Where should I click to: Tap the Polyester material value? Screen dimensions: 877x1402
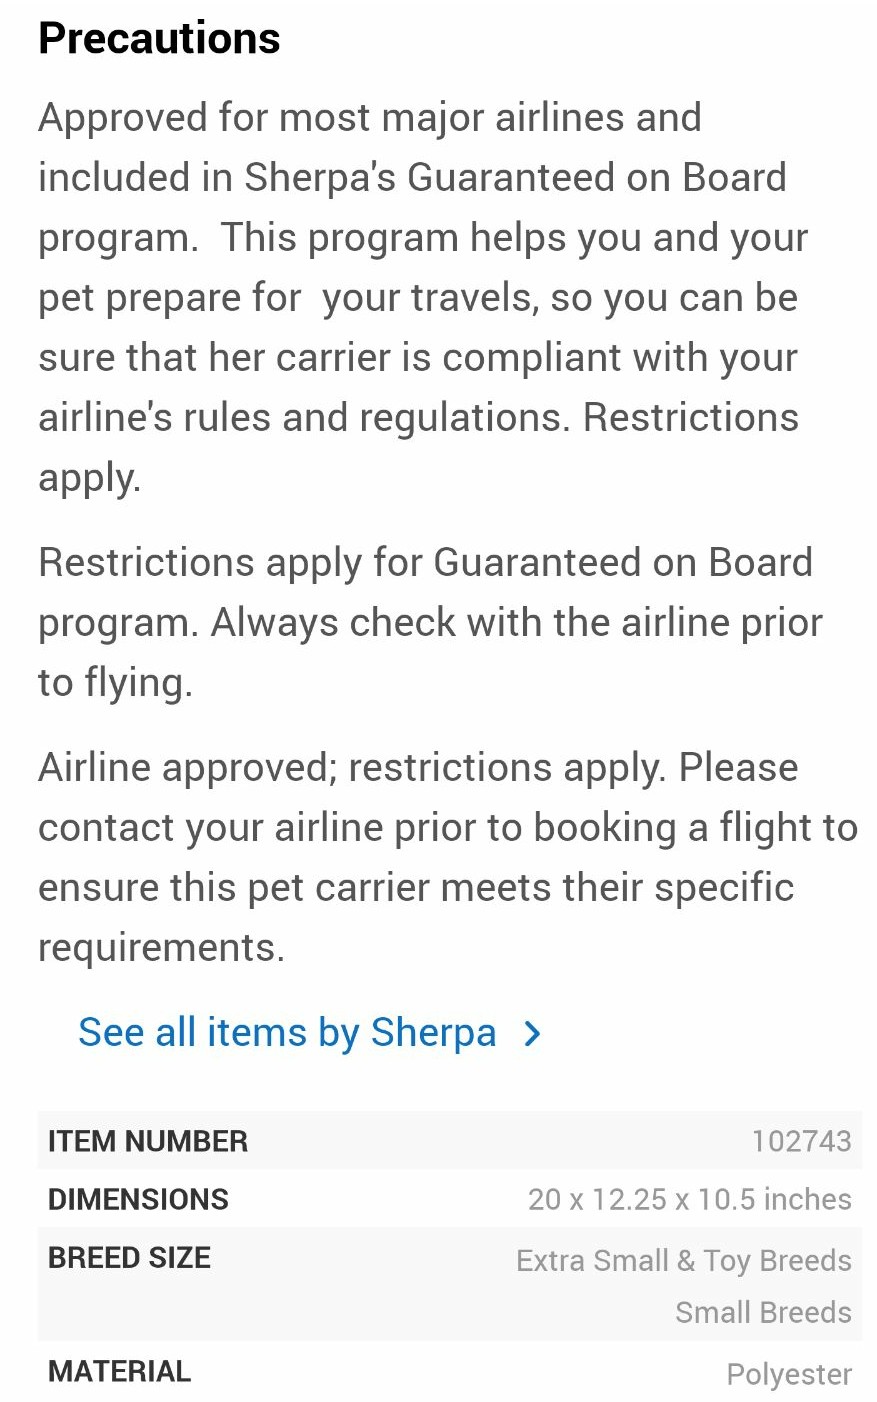789,1375
